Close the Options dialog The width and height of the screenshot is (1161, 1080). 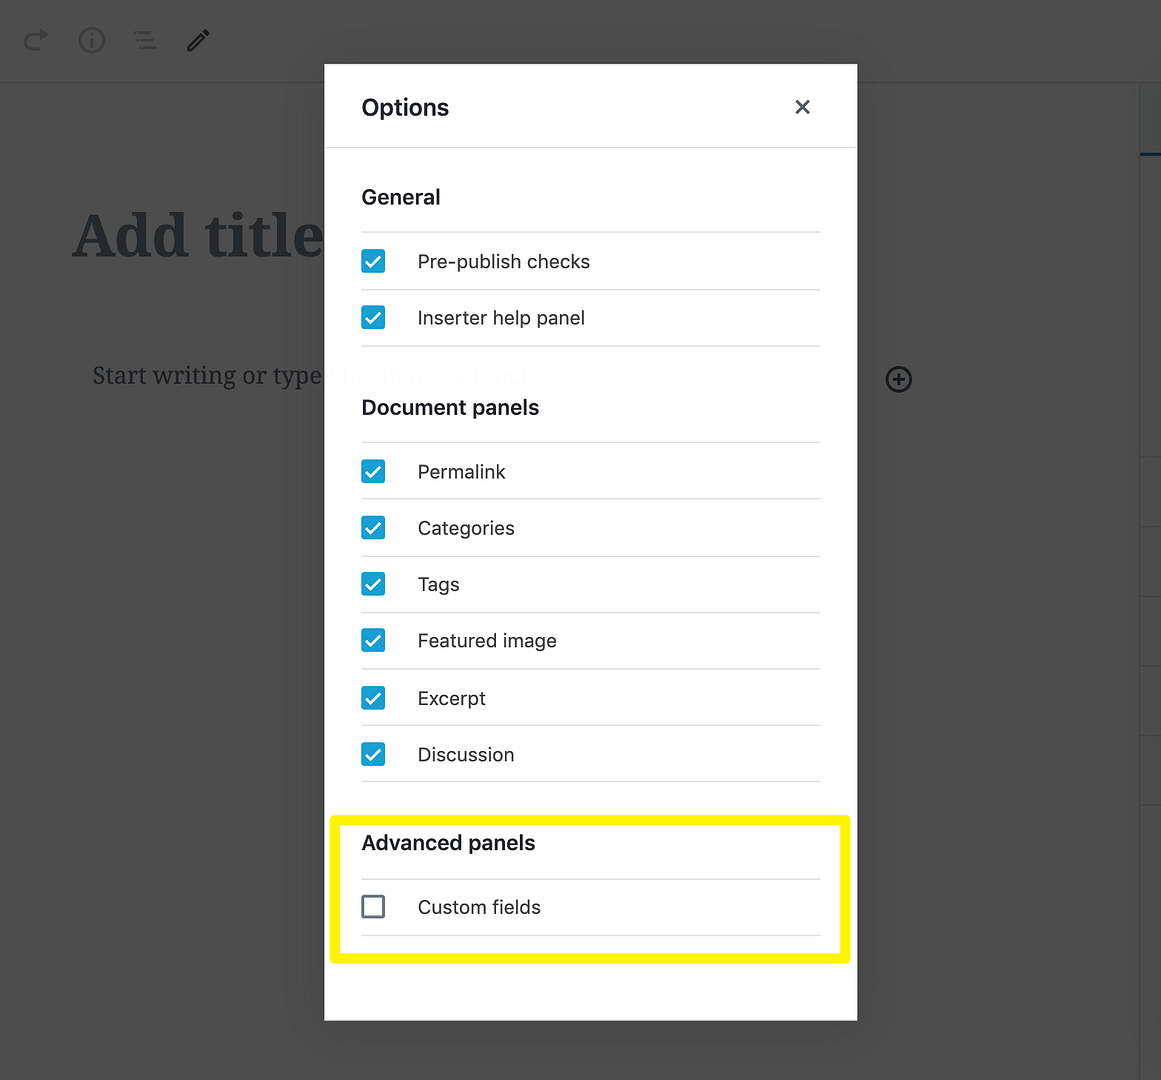[802, 107]
